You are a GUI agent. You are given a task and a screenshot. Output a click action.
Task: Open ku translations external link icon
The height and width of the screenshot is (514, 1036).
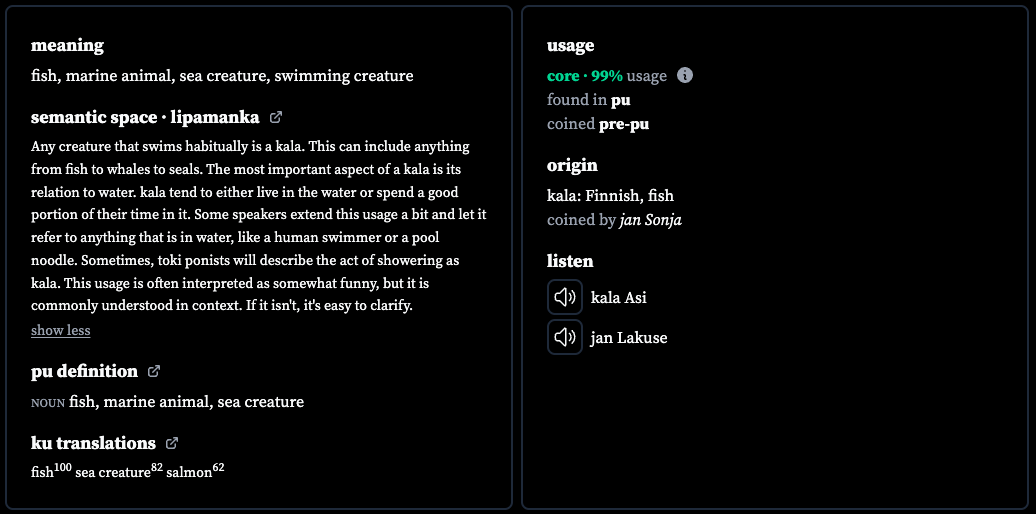point(172,443)
